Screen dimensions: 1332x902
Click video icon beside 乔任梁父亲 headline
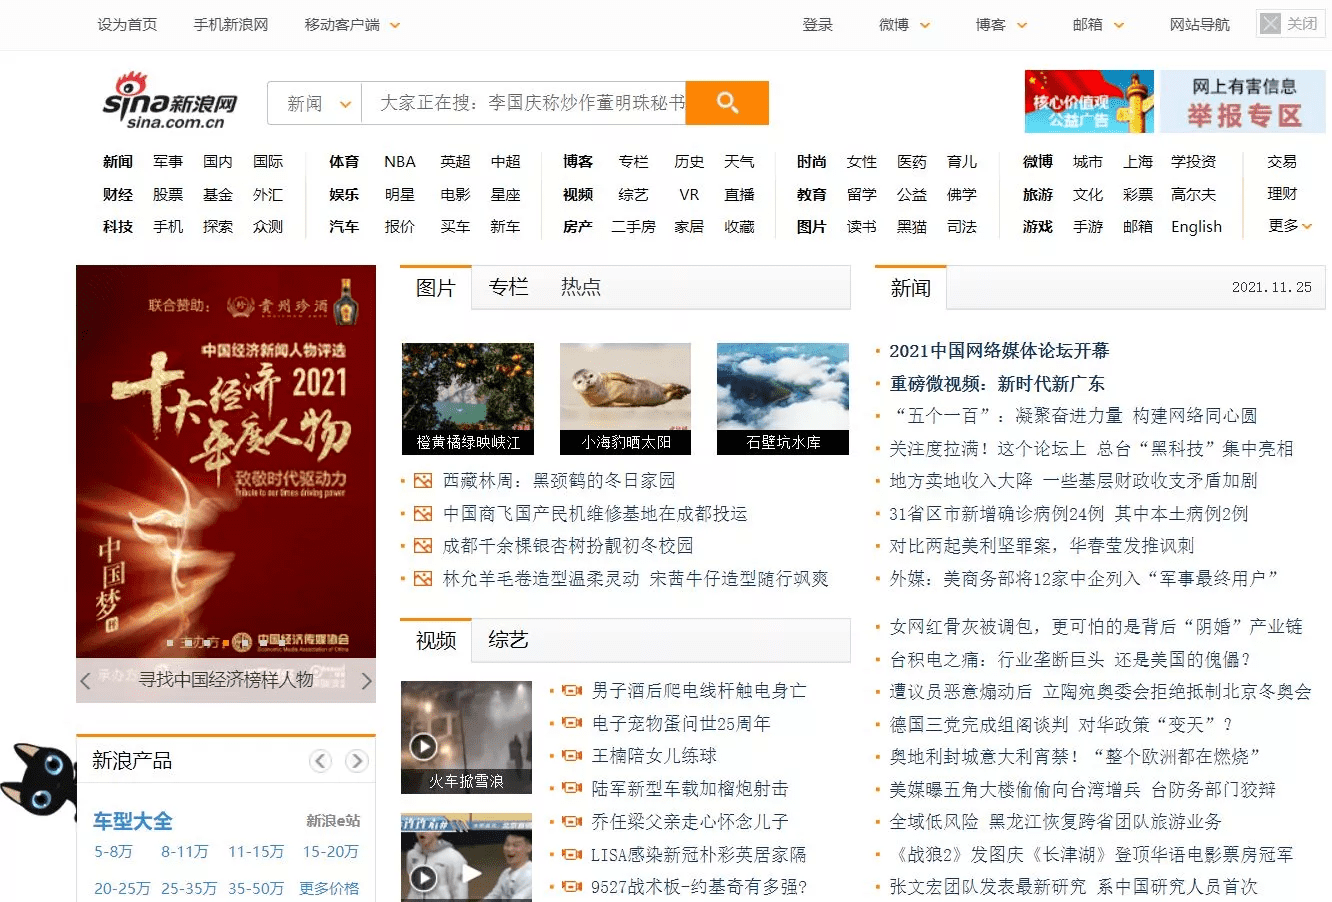click(572, 821)
